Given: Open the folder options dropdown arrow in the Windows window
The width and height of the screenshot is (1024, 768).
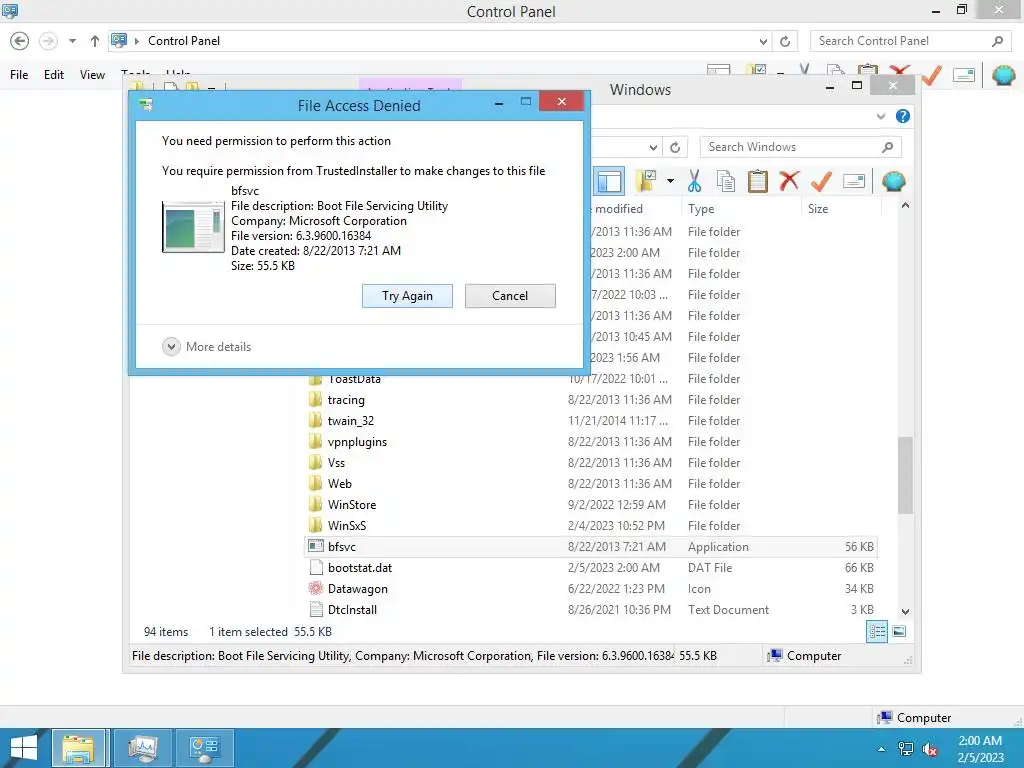Looking at the screenshot, I should point(670,181).
